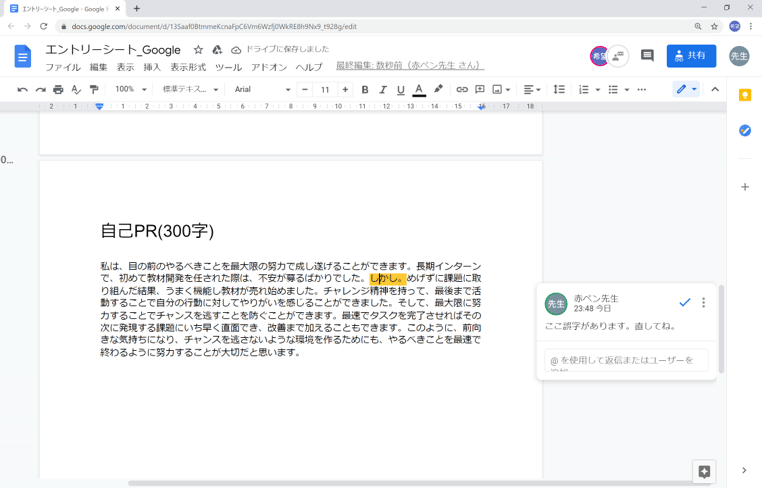762x488 pixels.
Task: Select the paint format roller
Action: pyautogui.click(x=94, y=89)
